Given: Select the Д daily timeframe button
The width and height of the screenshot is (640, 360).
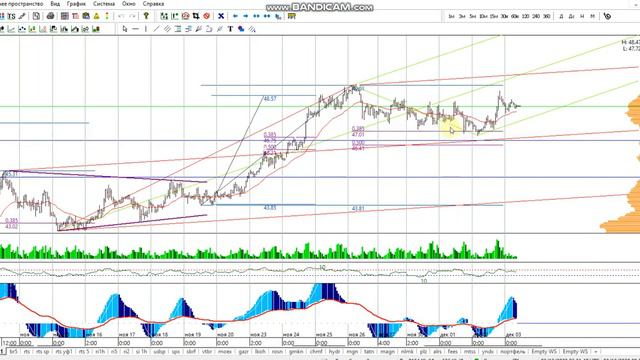Looking at the screenshot, I should click(x=561, y=16).
